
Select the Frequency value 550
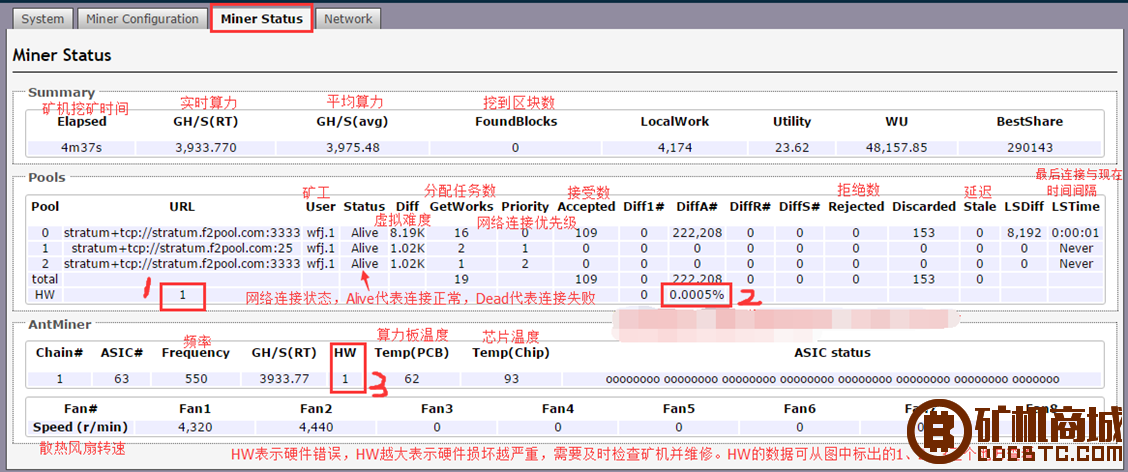[195, 378]
